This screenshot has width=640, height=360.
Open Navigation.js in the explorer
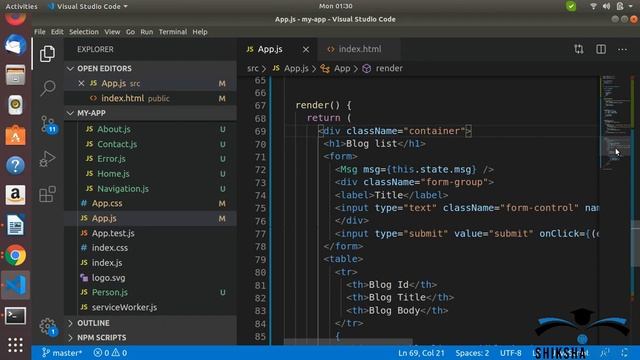[x=150, y=189]
